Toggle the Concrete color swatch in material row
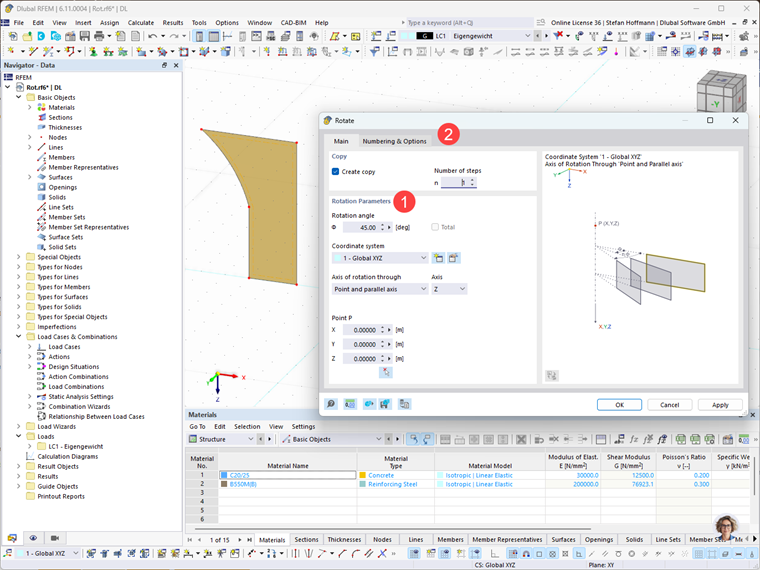The height and width of the screenshot is (570, 760). [x=363, y=475]
